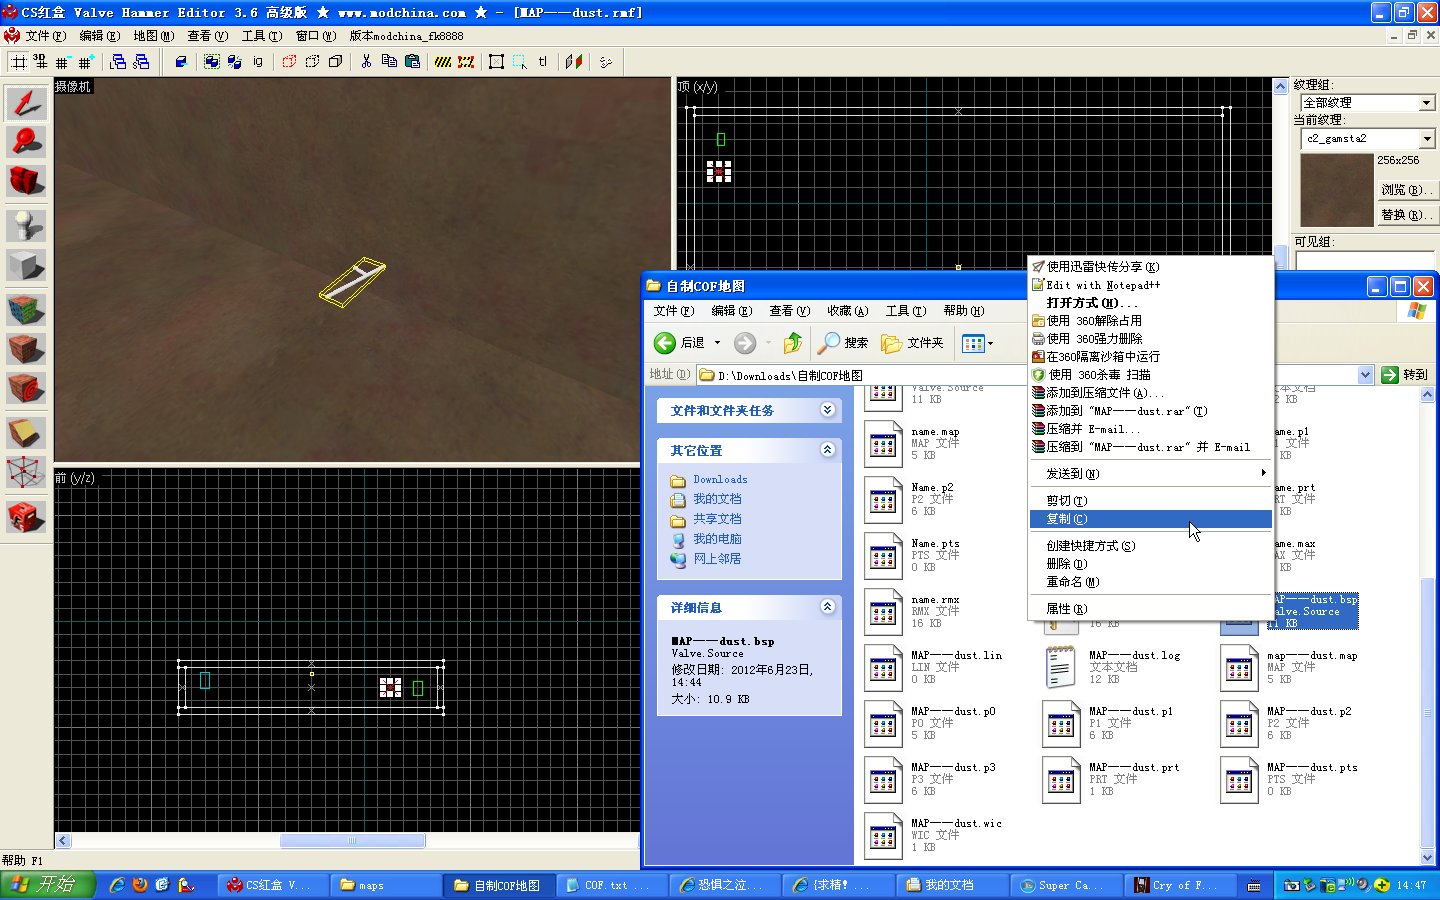Click the smaller grid size icon

click(62, 62)
